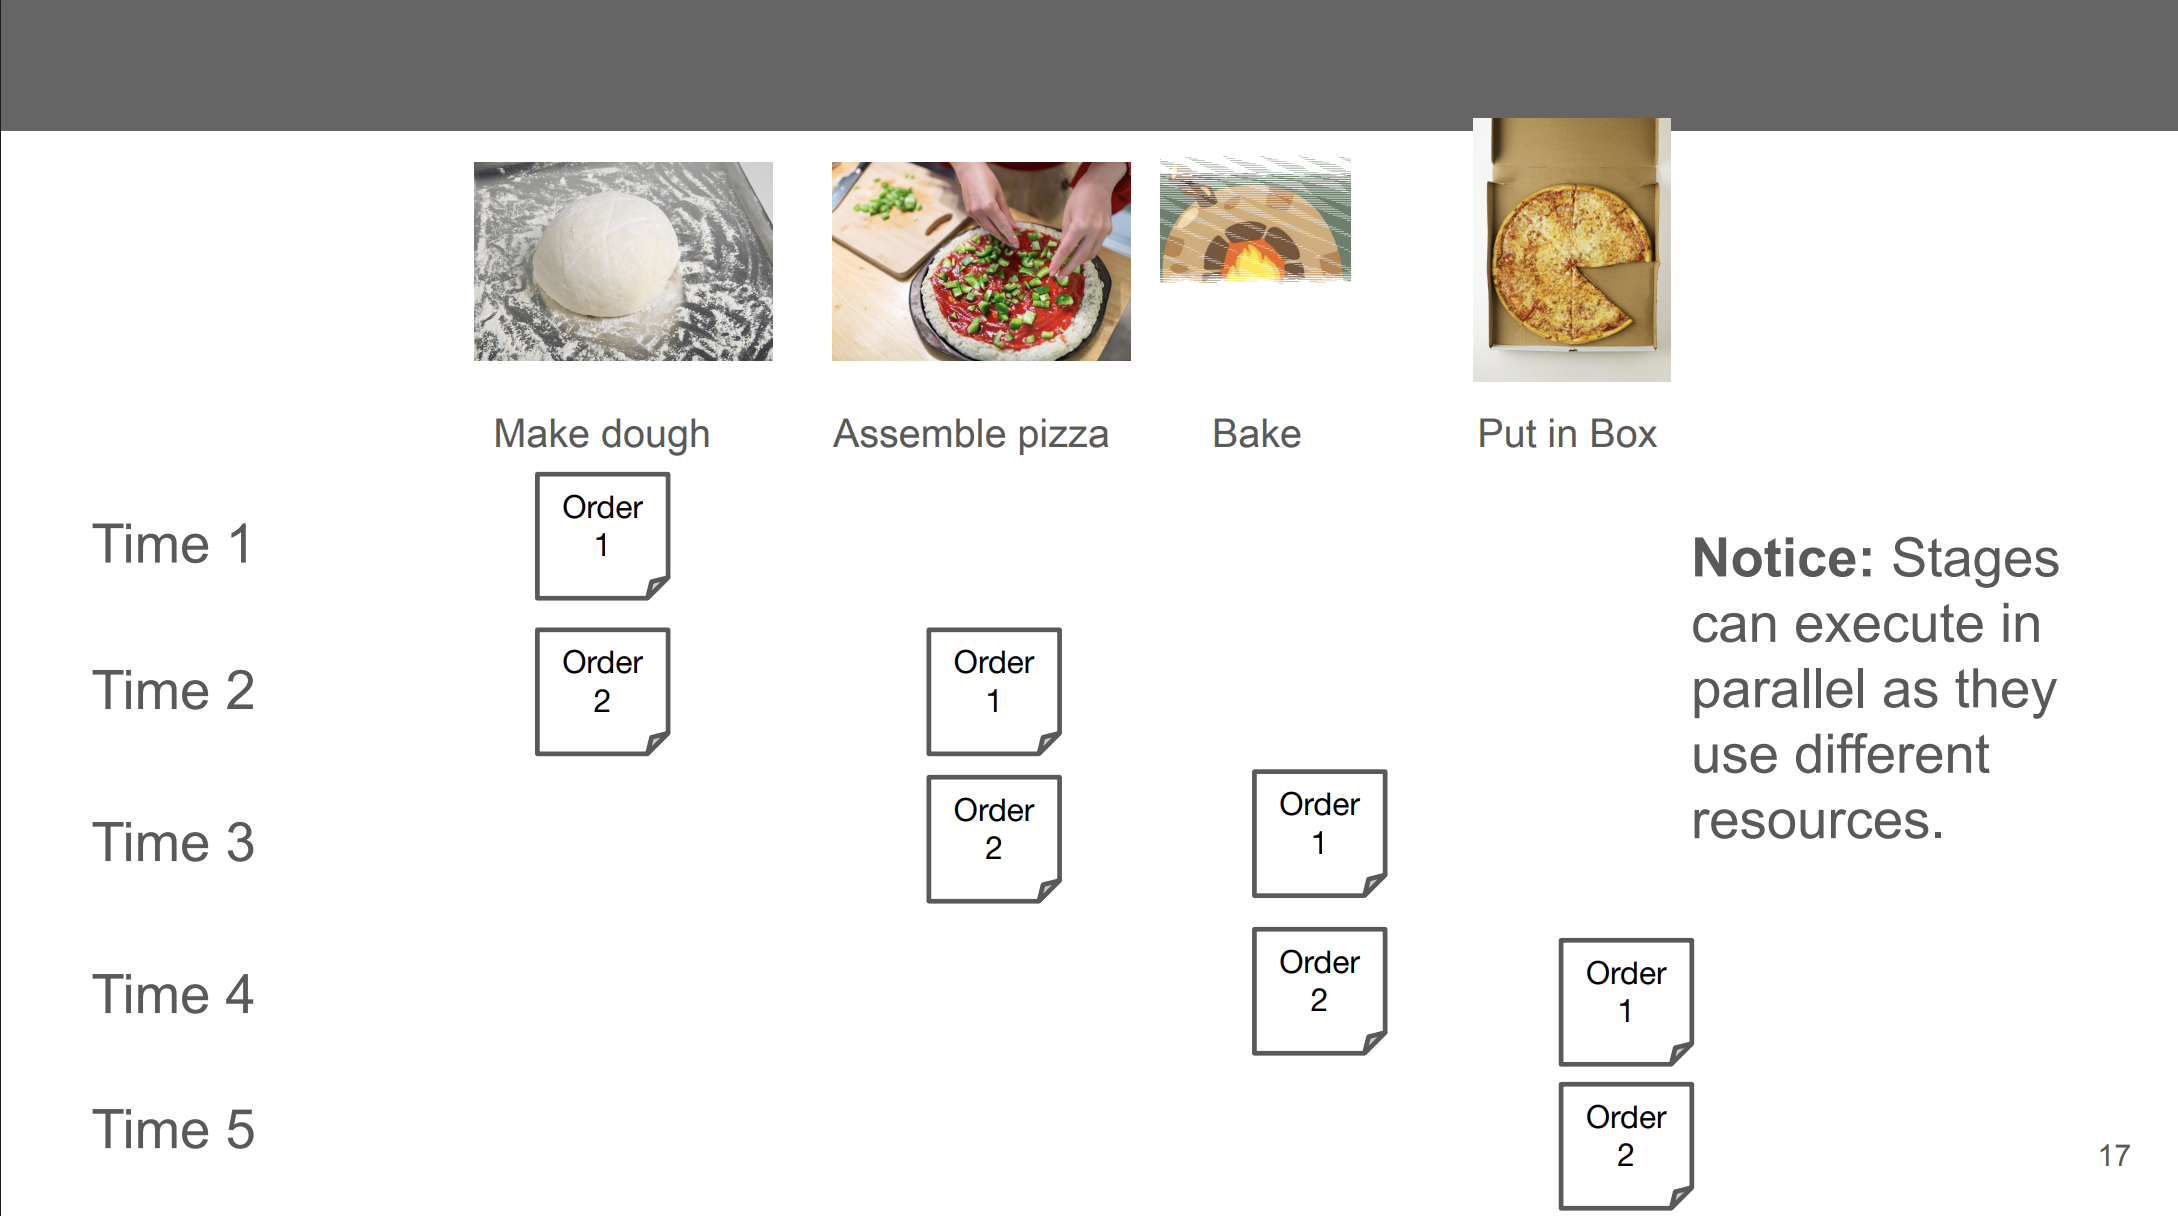Select the pizza assembly photo with green peppers
This screenshot has width=2178, height=1216.
pyautogui.click(x=981, y=261)
